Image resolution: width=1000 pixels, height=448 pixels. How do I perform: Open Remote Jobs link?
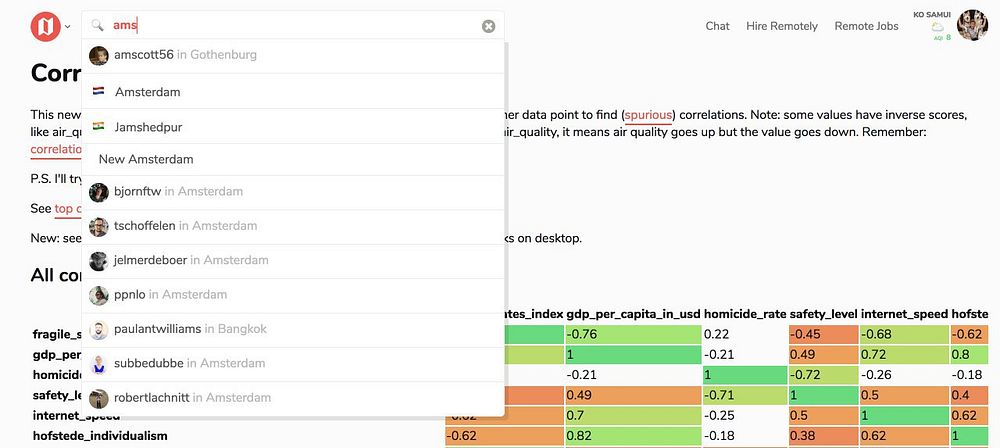pos(866,26)
